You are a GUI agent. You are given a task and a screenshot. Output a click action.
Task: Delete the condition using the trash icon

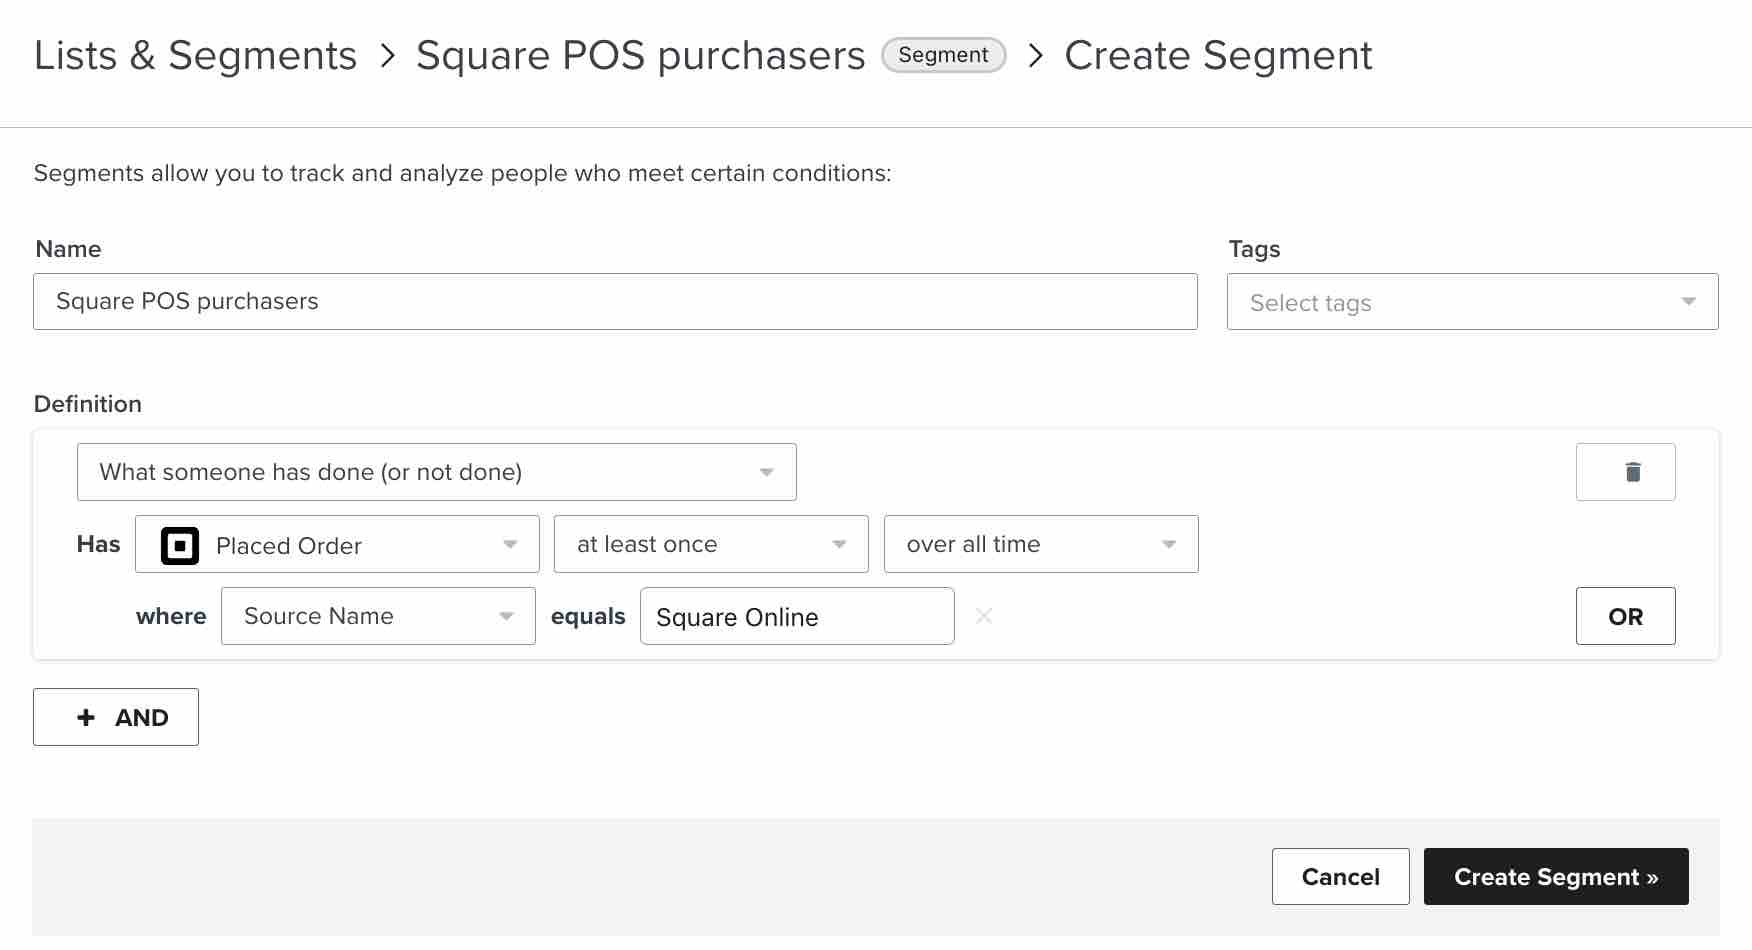tap(1626, 471)
